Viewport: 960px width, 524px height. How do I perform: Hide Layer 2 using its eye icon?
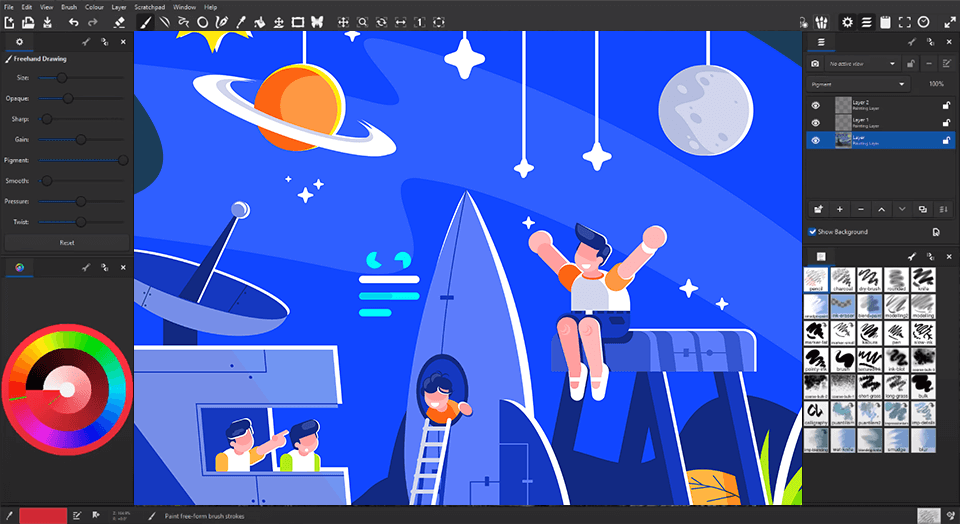pos(815,104)
